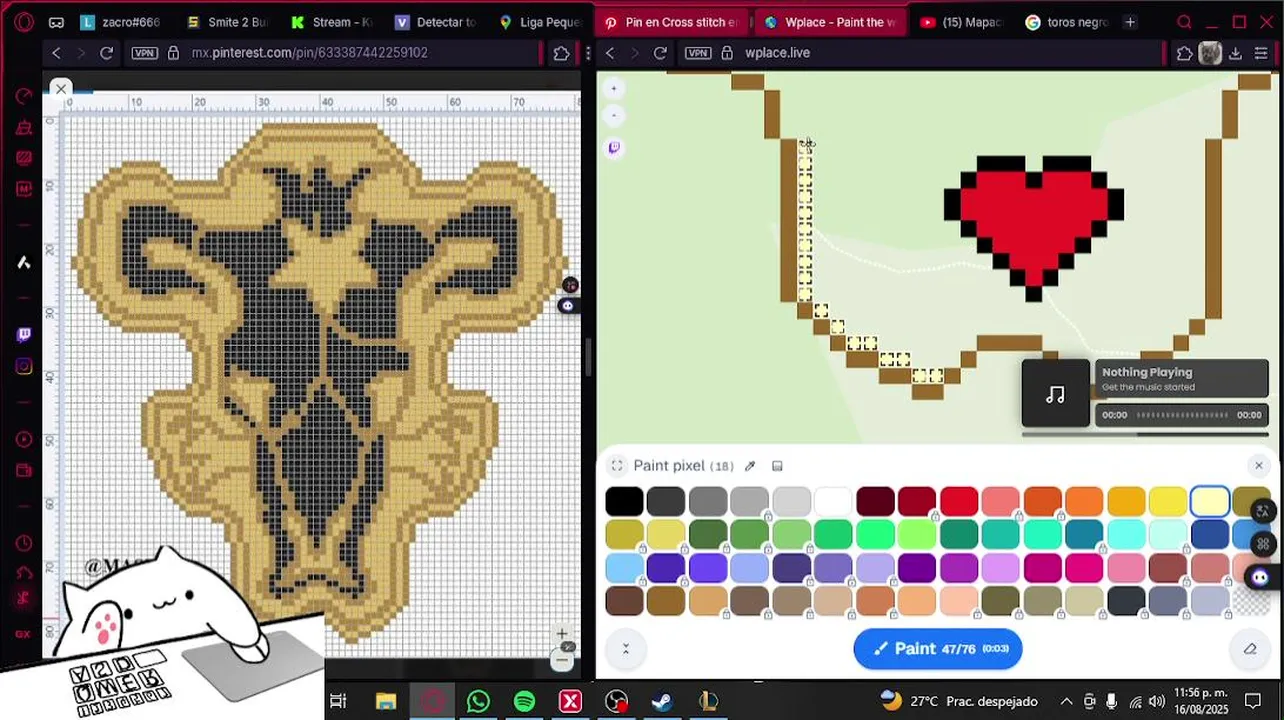Click the Twitch icon on Wplace map

click(614, 147)
